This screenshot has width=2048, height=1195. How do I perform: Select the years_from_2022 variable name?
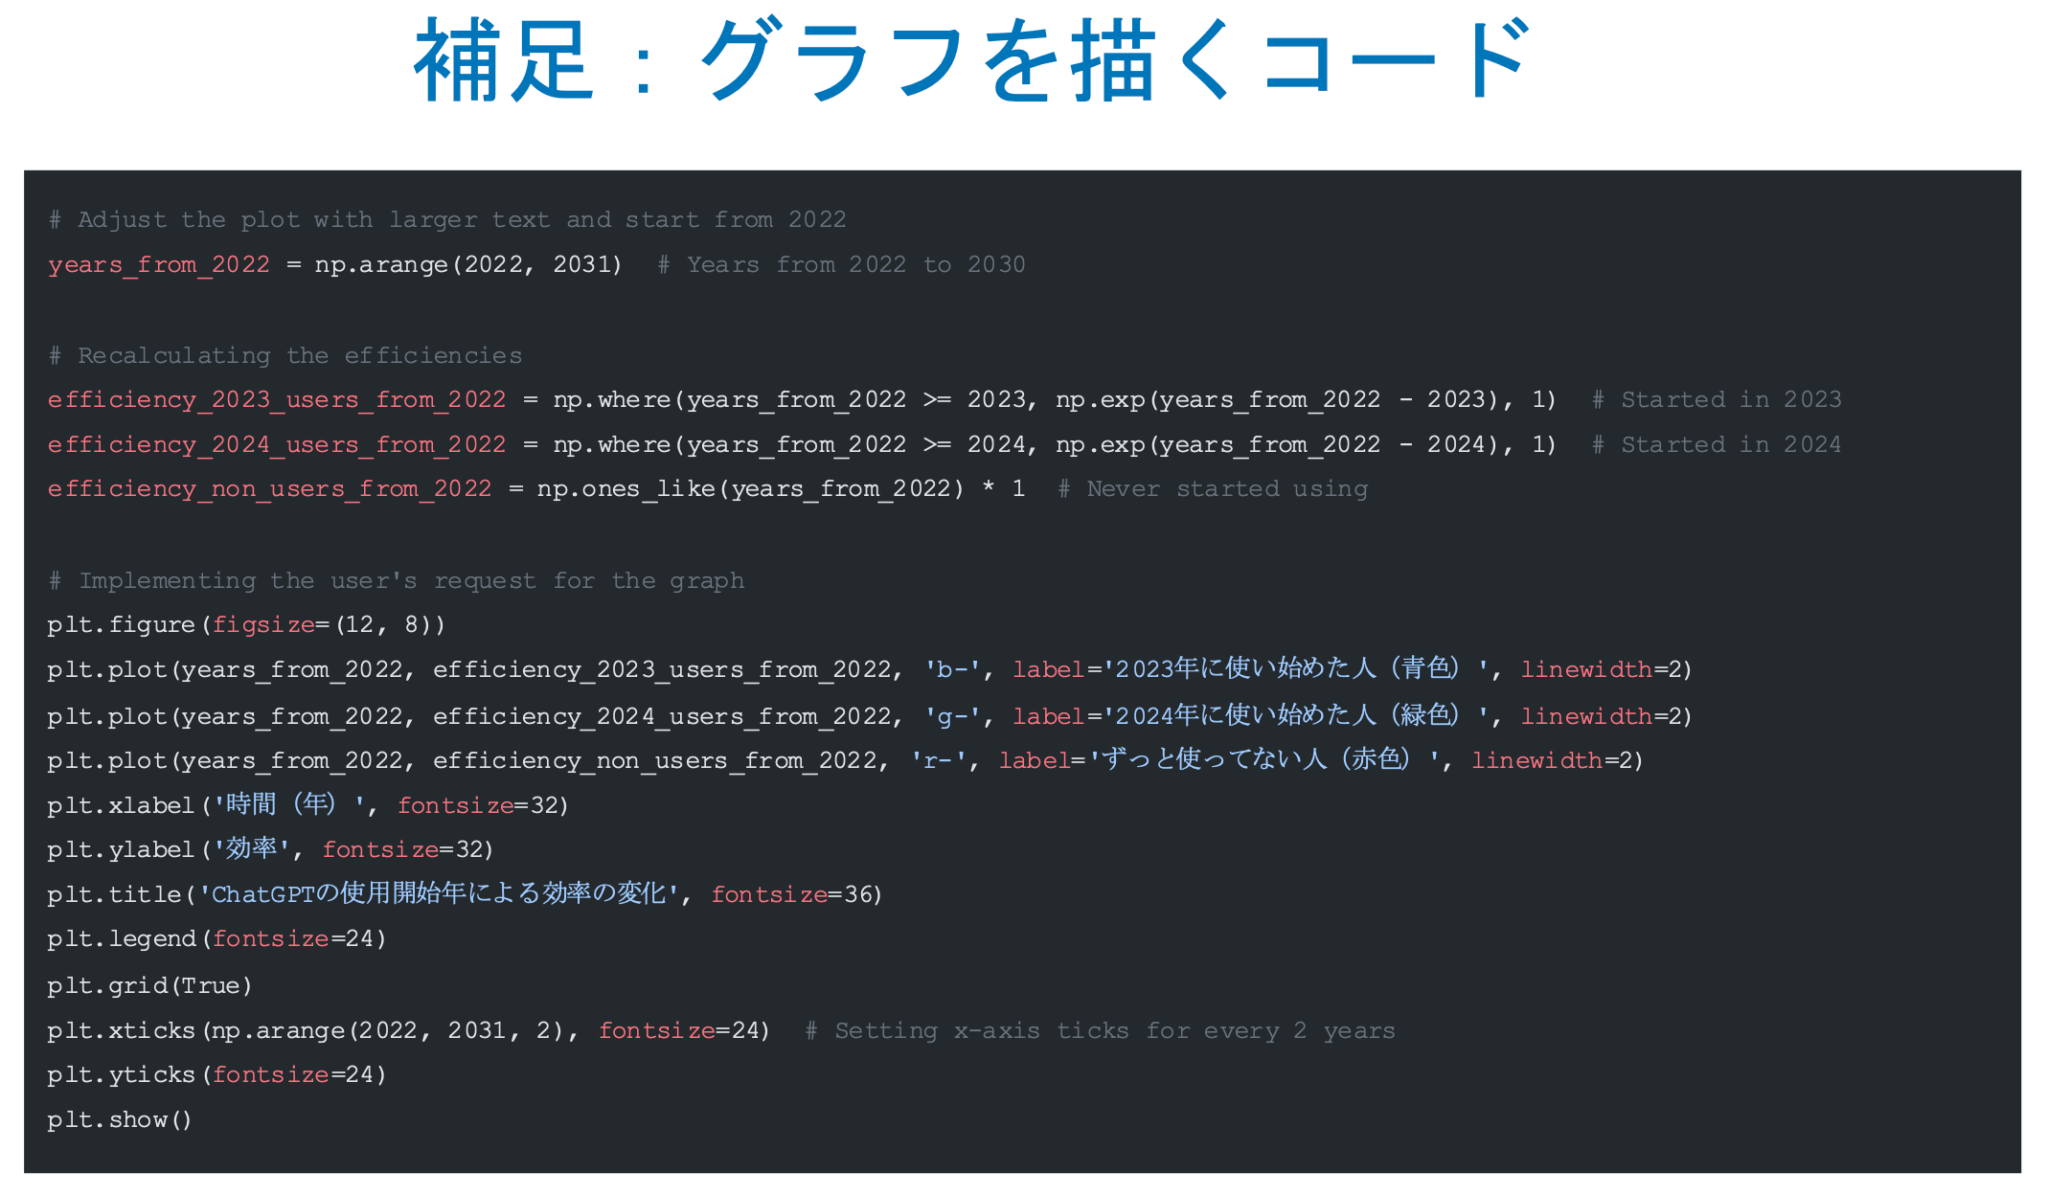point(158,264)
